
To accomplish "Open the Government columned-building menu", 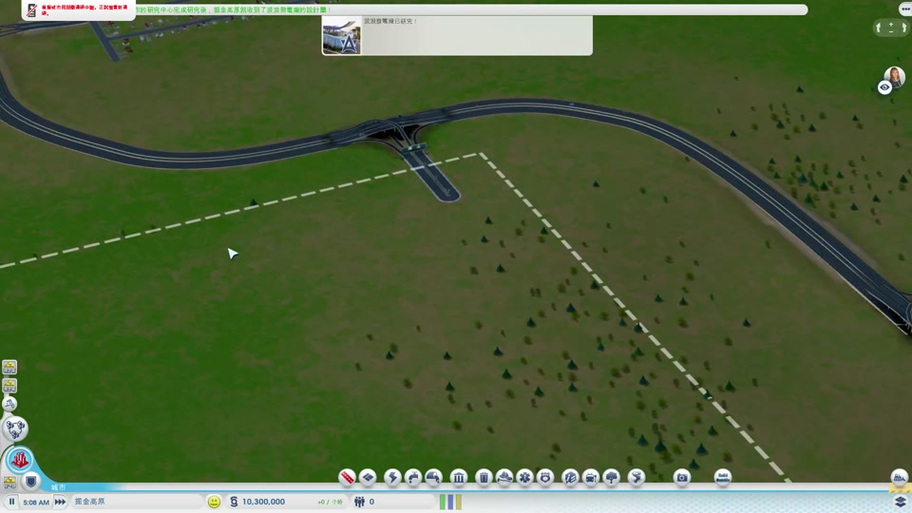I will 458,478.
